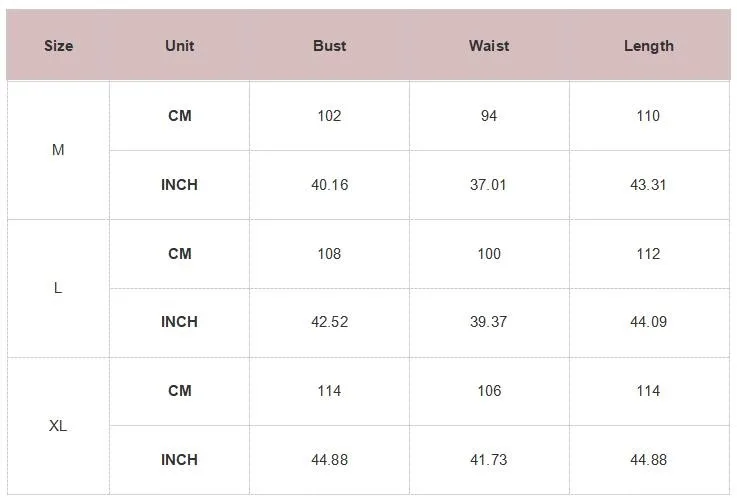This screenshot has width=737, height=503.
Task: Select the L length value 112
Action: (x=648, y=254)
